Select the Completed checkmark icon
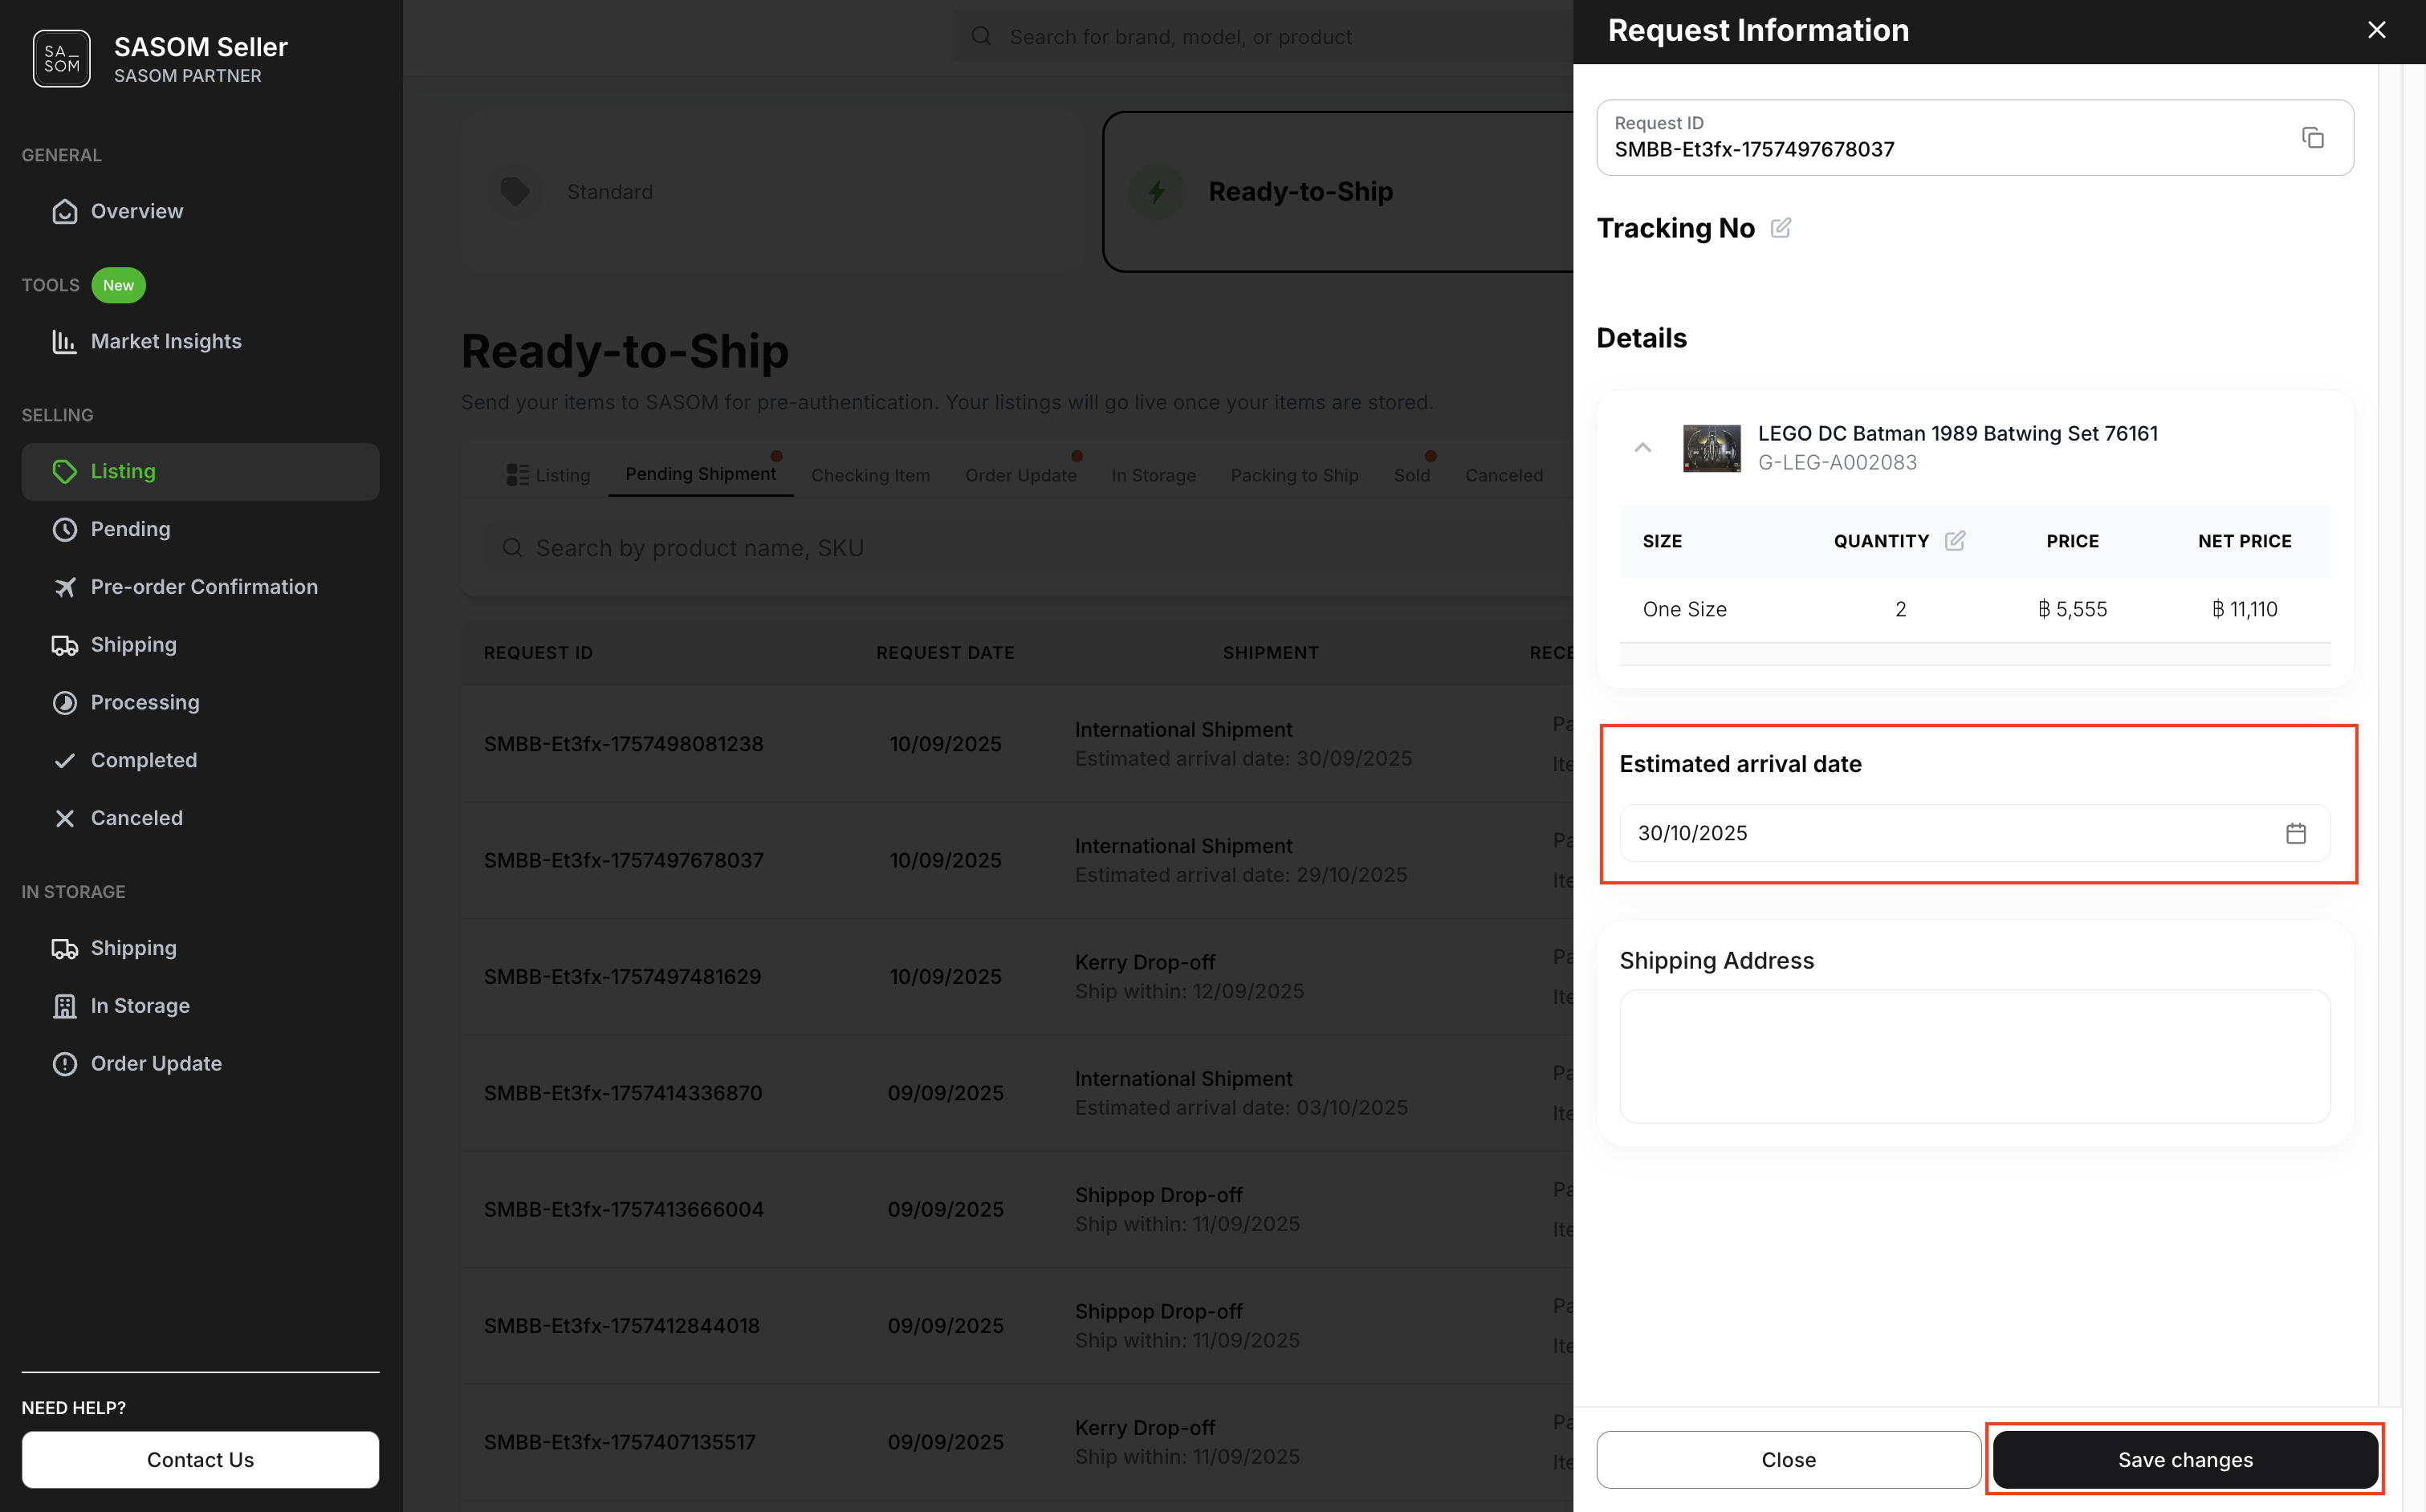The width and height of the screenshot is (2426, 1512). coord(64,760)
